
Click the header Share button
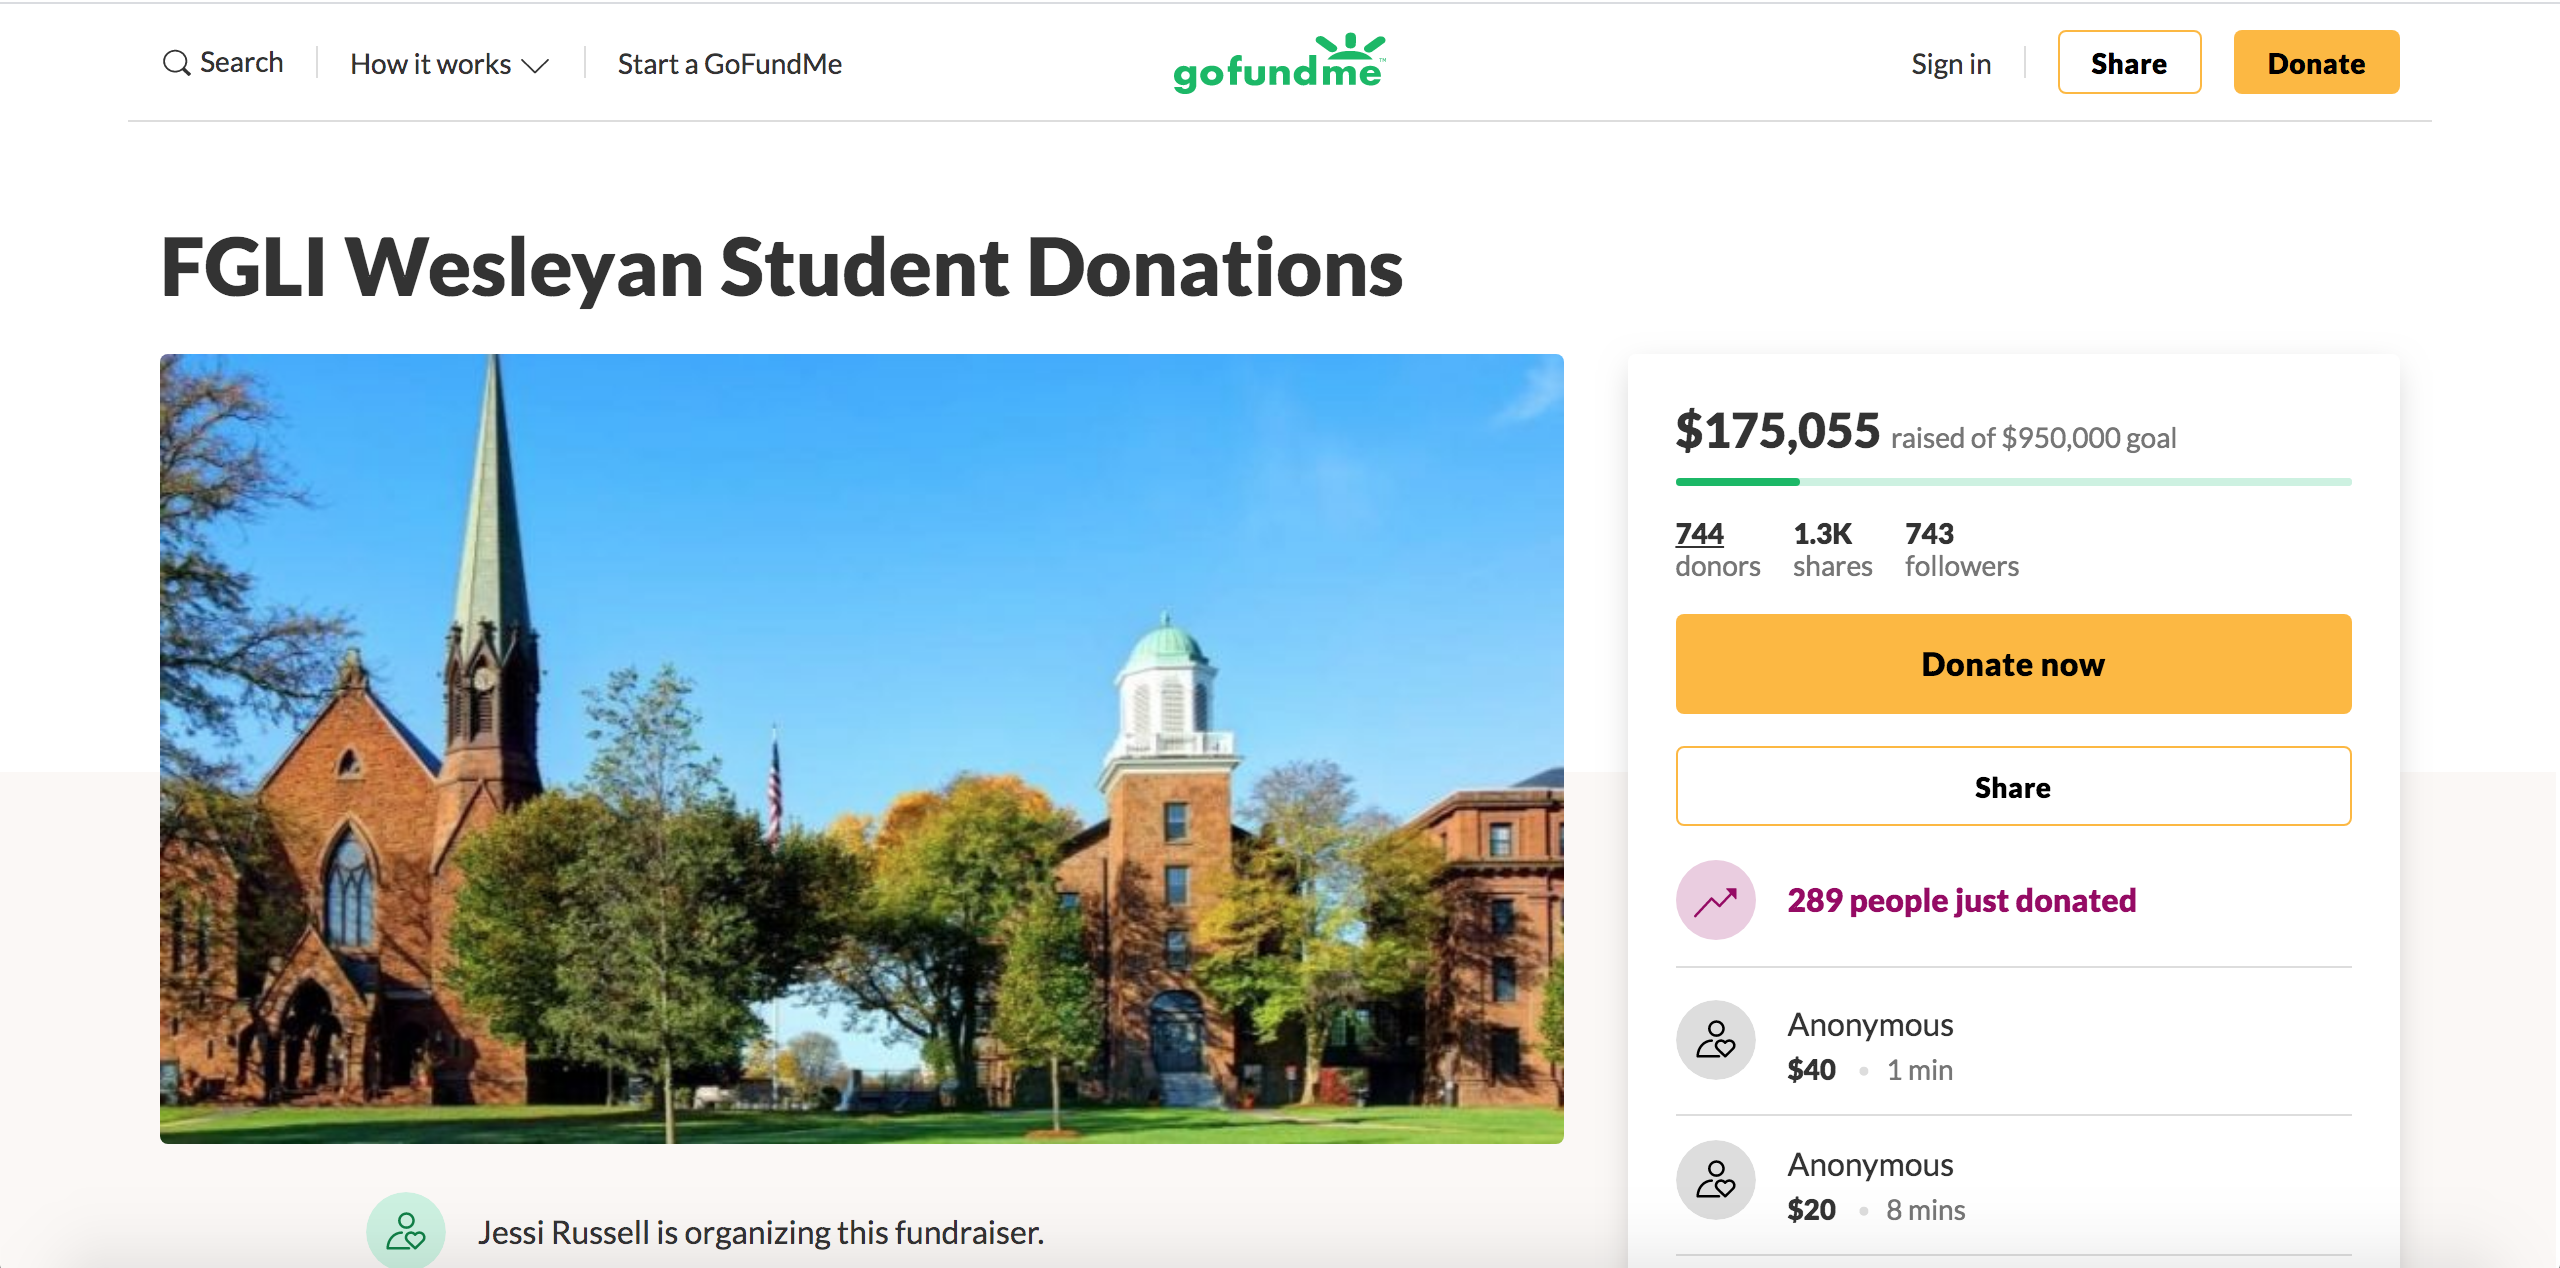click(x=2129, y=63)
